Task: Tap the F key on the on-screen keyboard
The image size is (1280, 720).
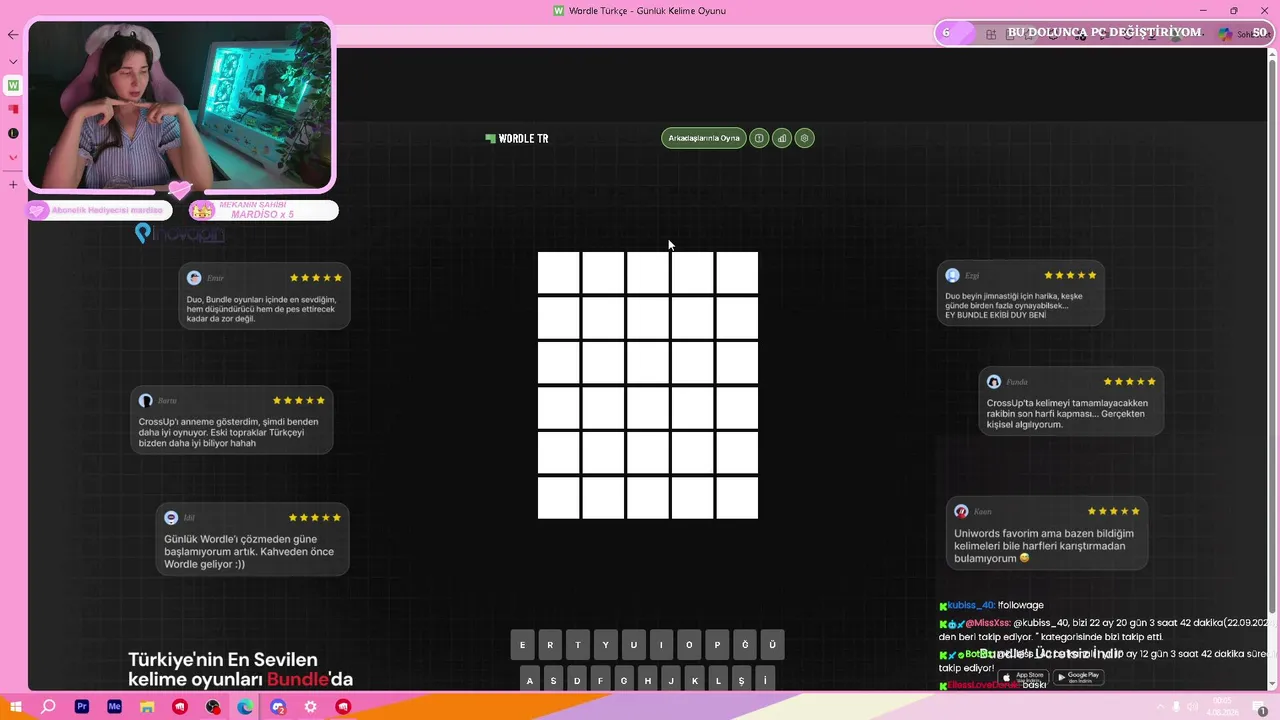Action: [601, 678]
